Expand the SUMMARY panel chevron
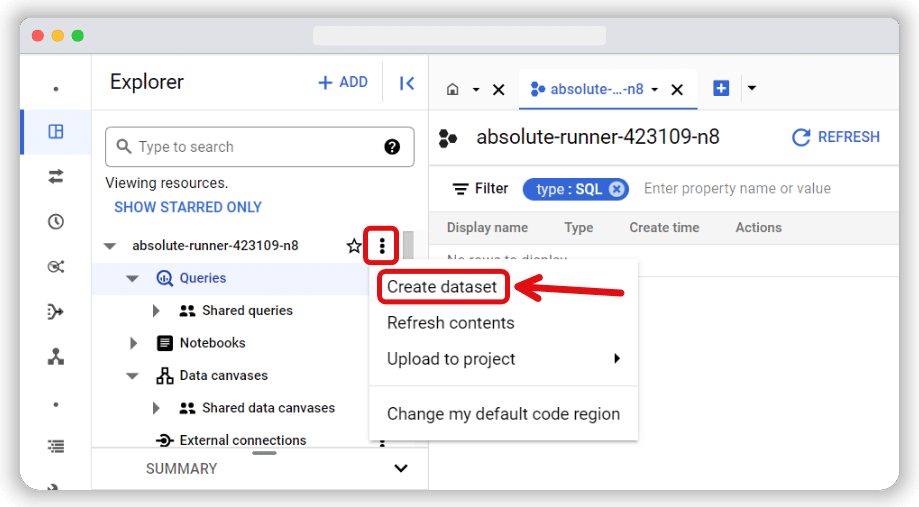The image size is (919, 507). [401, 468]
